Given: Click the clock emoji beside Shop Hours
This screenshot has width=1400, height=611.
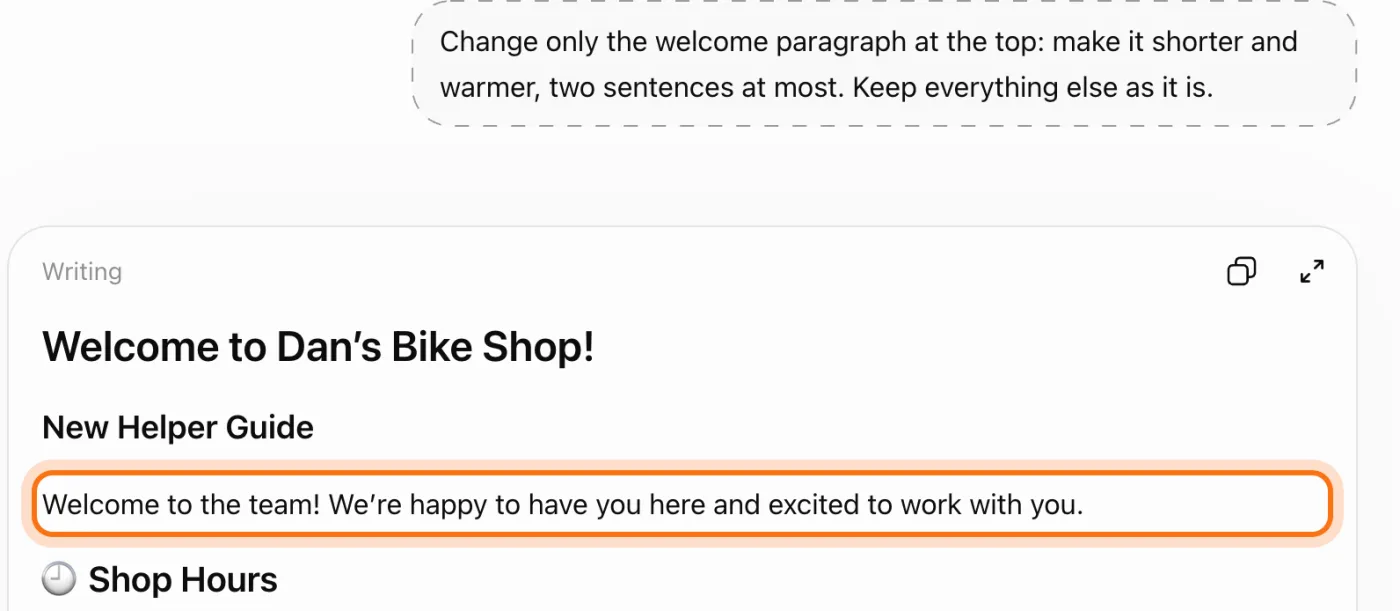Looking at the screenshot, I should click(59, 579).
